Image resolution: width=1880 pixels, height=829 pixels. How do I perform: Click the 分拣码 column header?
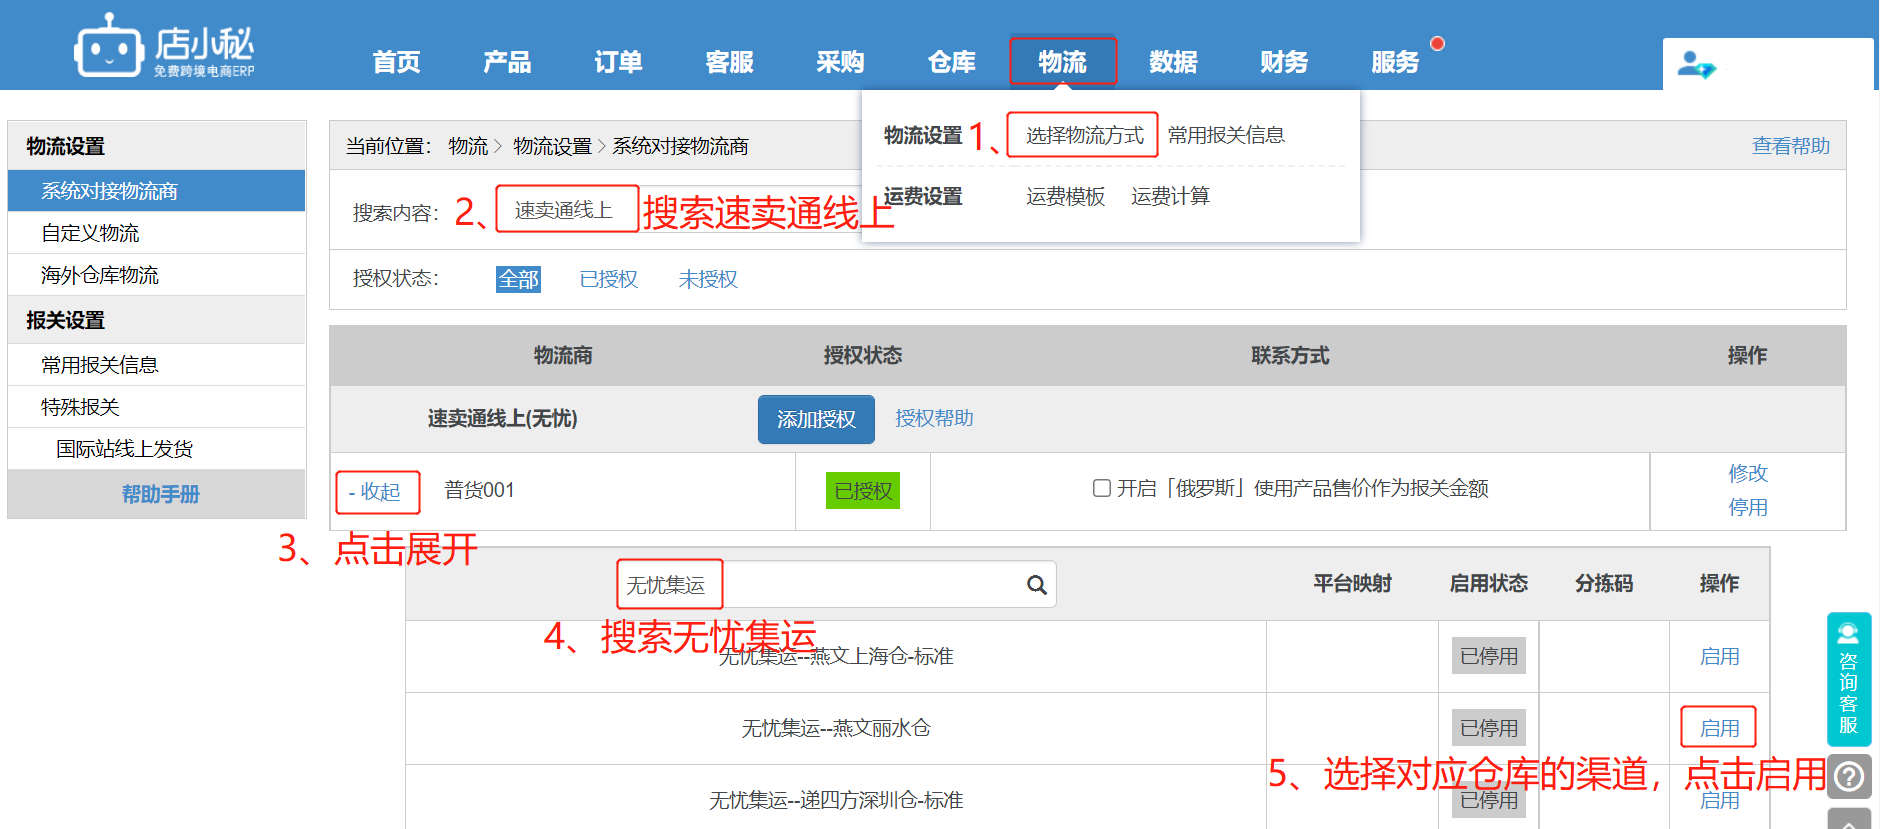pyautogui.click(x=1604, y=583)
